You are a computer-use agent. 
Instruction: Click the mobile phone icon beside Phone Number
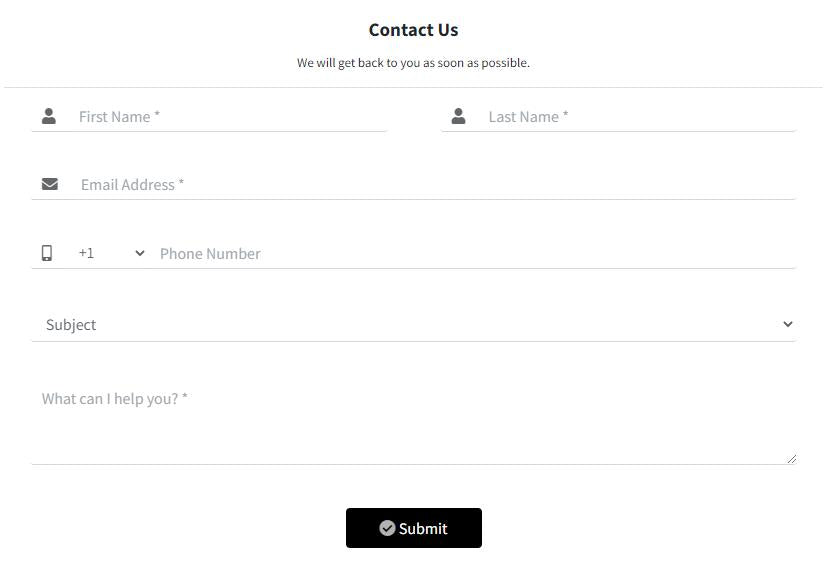[46, 252]
